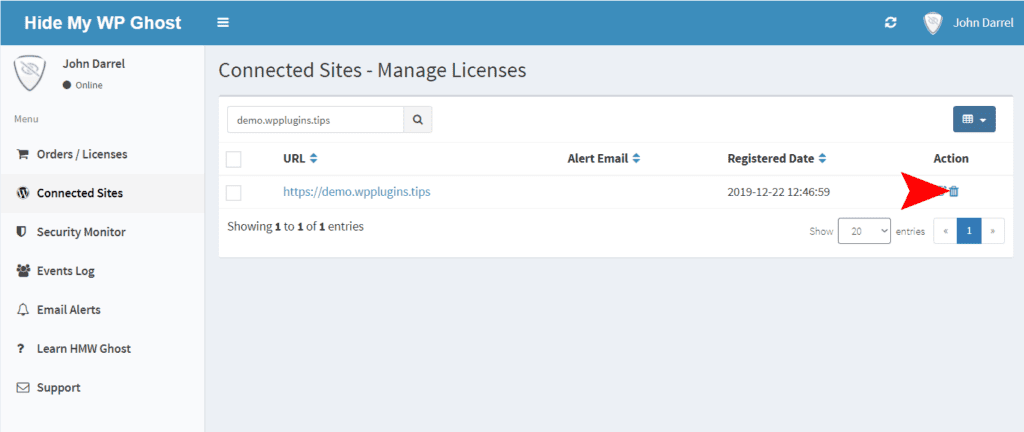Check the demo.wpplugins.tips row checkbox
This screenshot has height=432, width=1024.
point(234,193)
